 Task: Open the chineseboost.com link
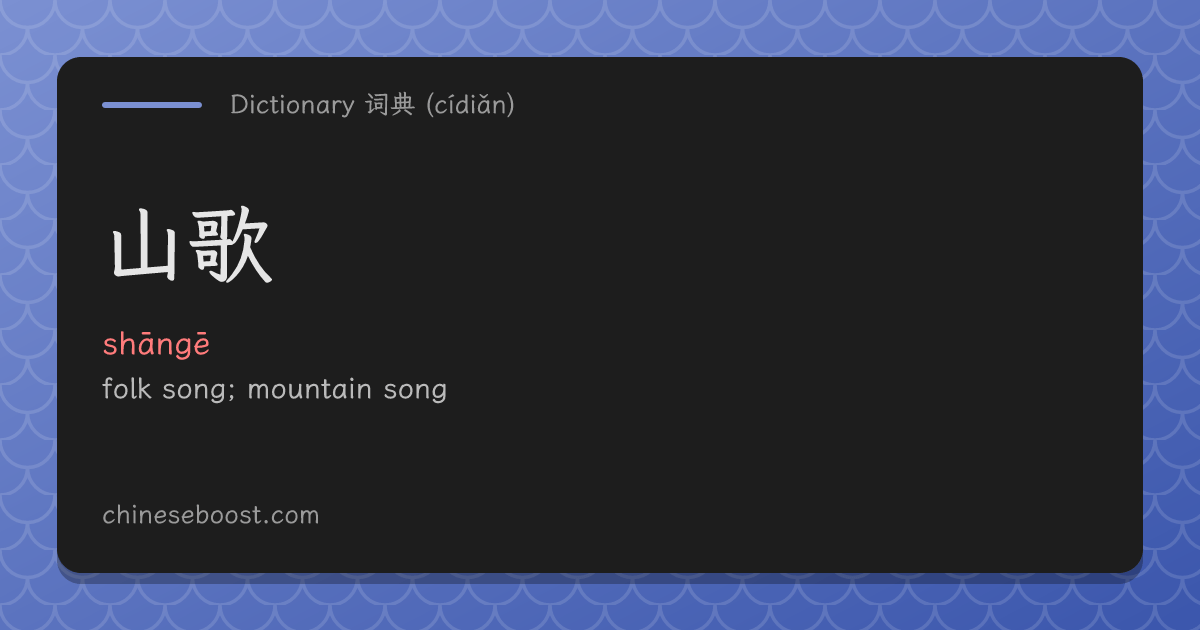[x=211, y=516]
